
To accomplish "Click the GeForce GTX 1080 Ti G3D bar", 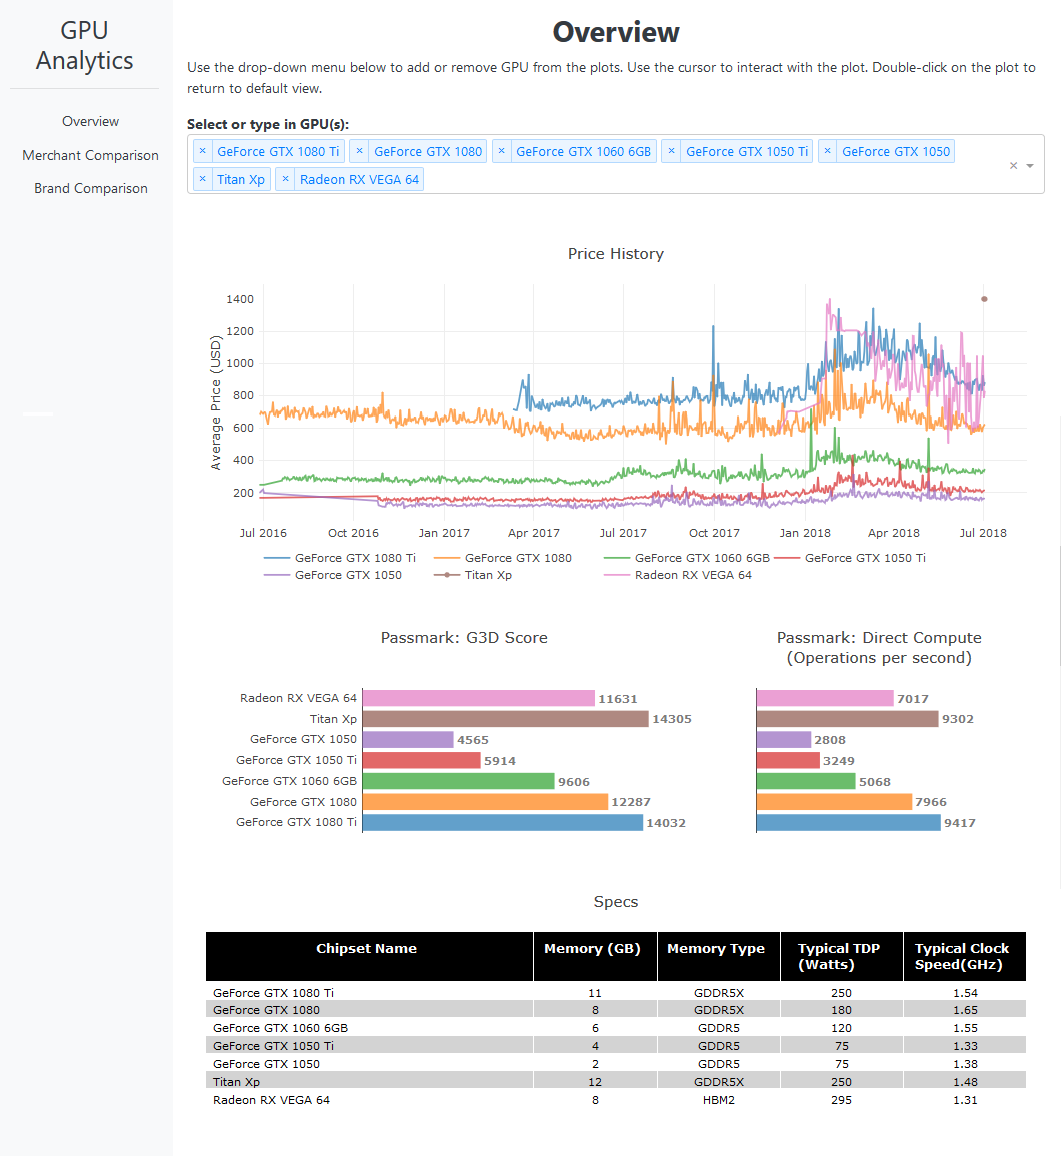I will pos(503,822).
